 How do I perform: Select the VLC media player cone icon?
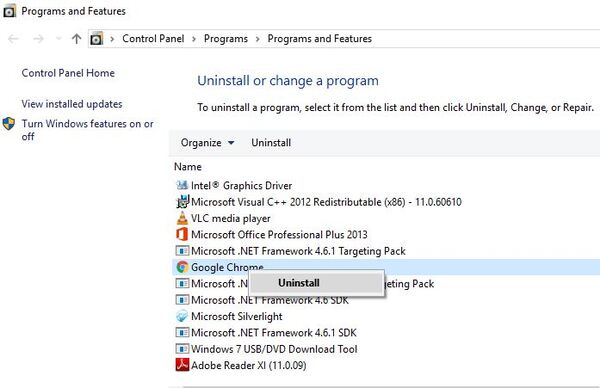point(182,218)
